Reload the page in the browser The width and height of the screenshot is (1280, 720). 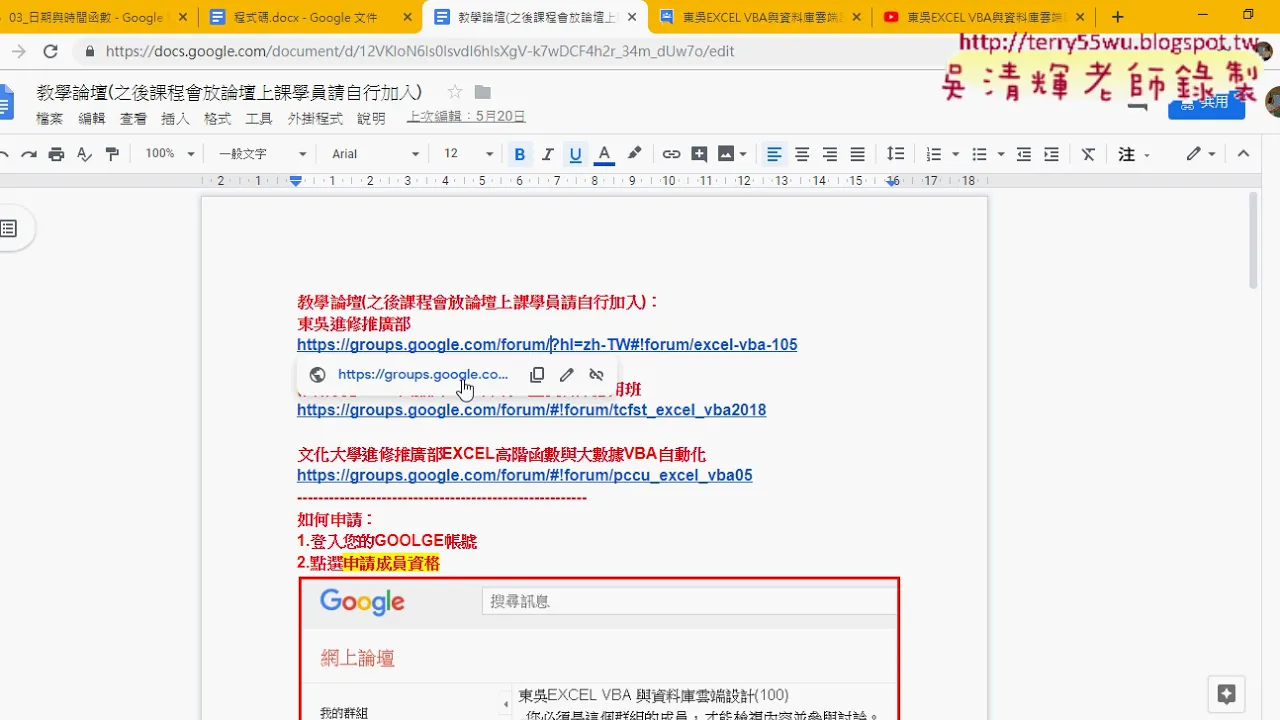point(51,52)
